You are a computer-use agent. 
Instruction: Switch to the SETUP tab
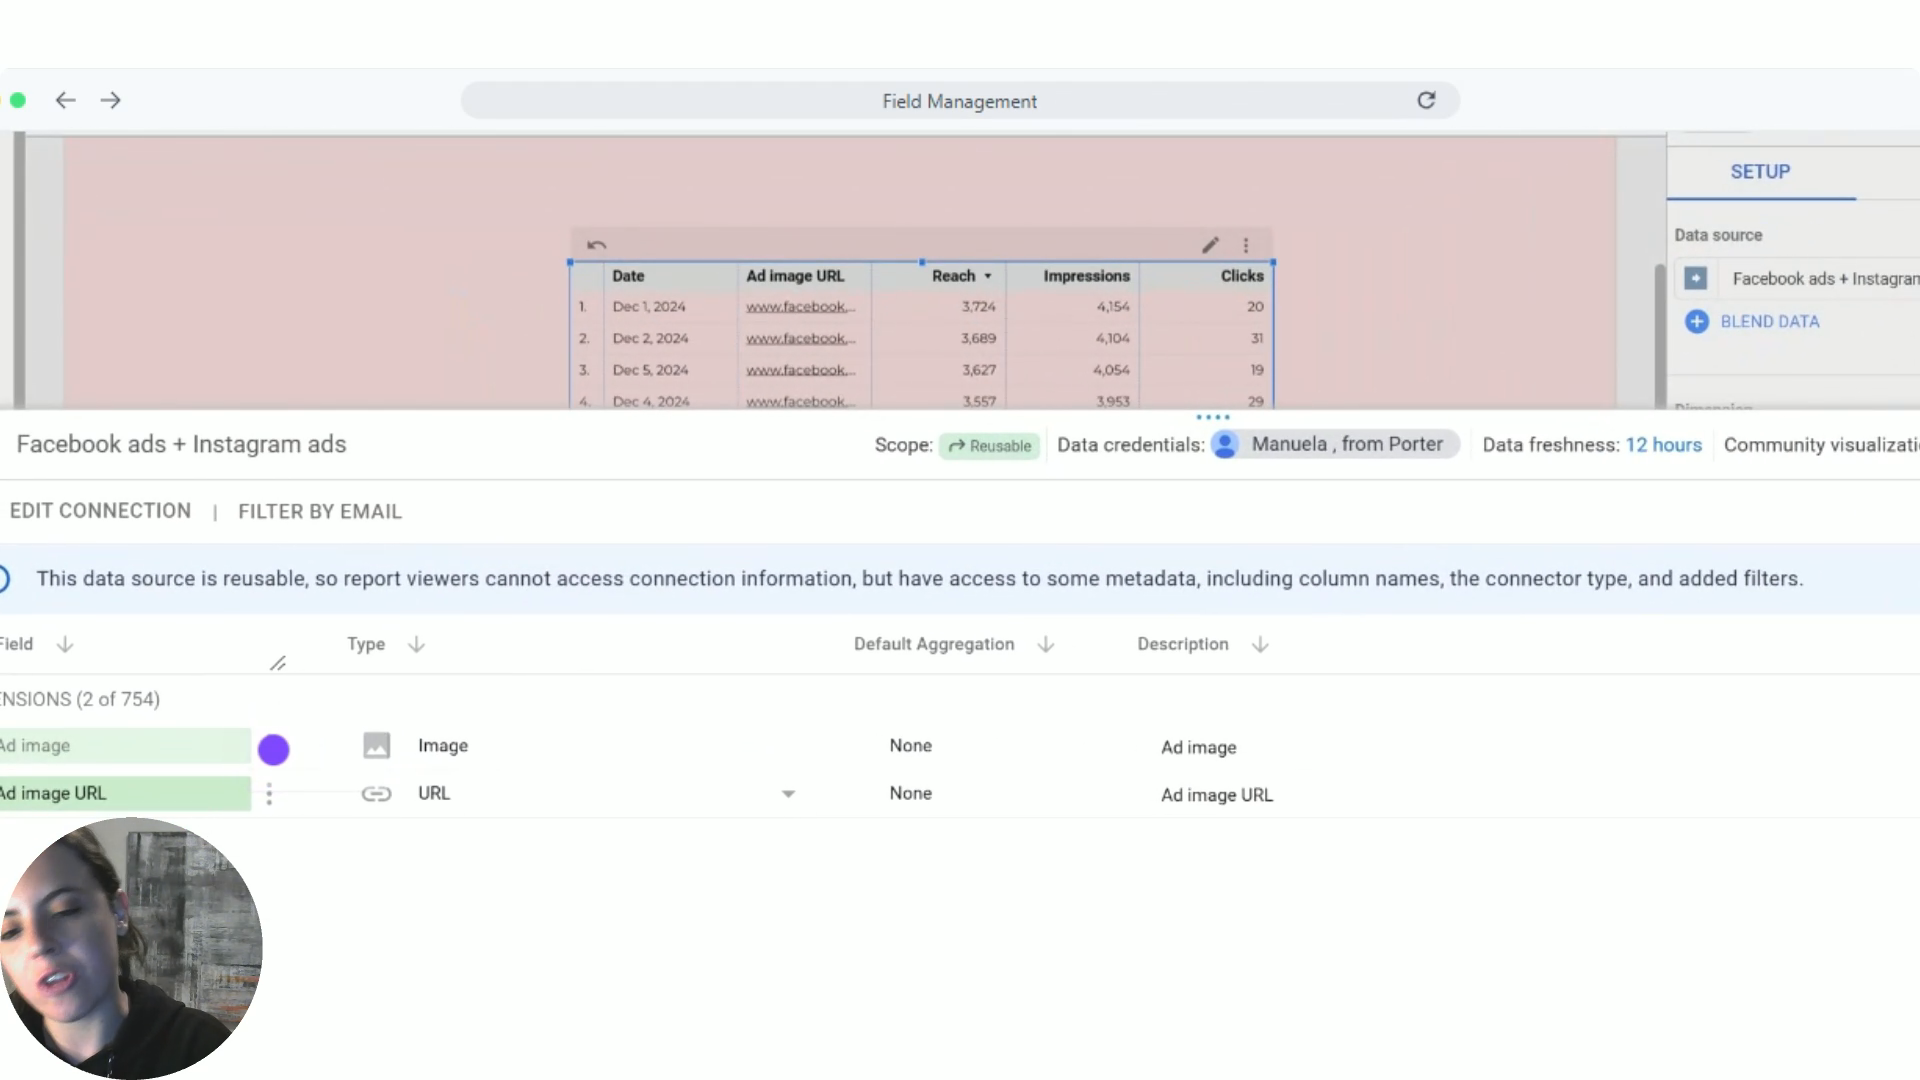[x=1760, y=172]
